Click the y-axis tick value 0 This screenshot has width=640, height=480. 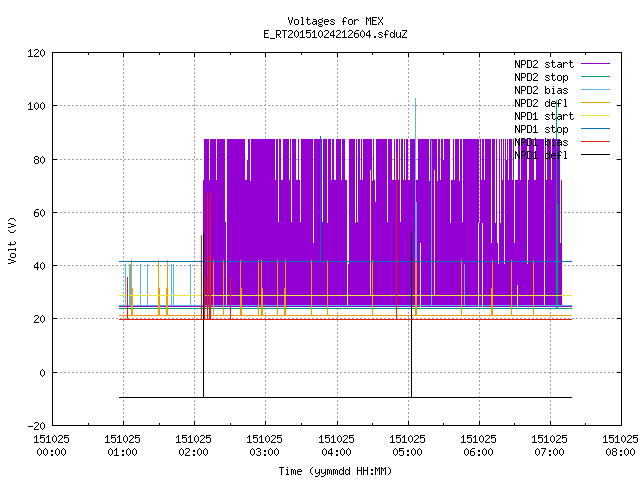point(42,373)
